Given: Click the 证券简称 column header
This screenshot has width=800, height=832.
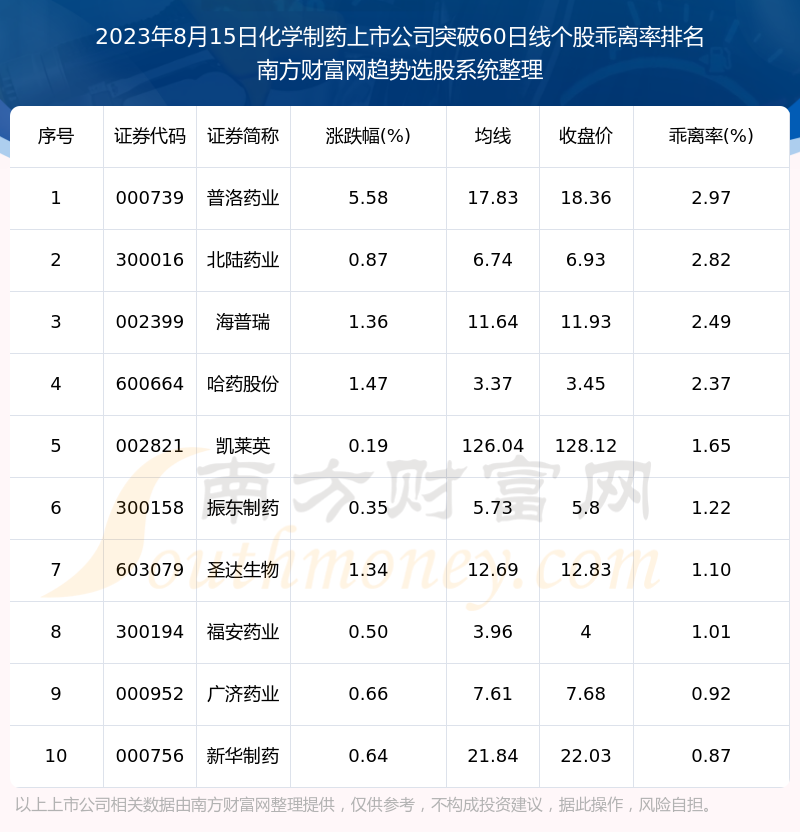Looking at the screenshot, I should pos(243,136).
